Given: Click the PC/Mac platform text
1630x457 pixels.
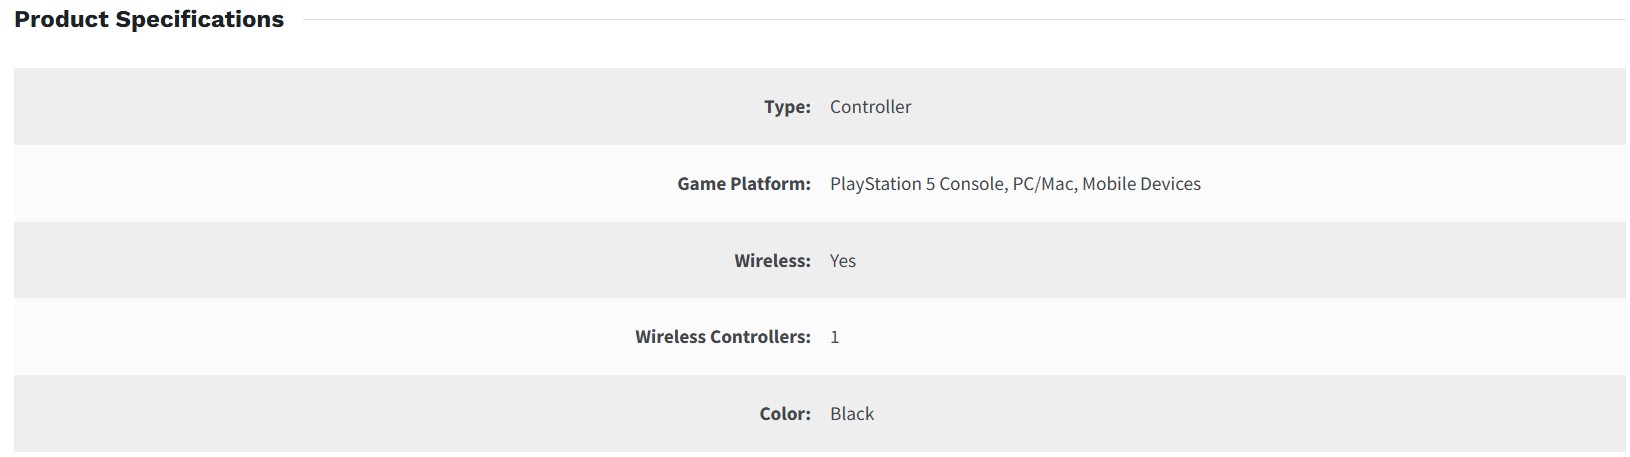Looking at the screenshot, I should (x=1043, y=184).
